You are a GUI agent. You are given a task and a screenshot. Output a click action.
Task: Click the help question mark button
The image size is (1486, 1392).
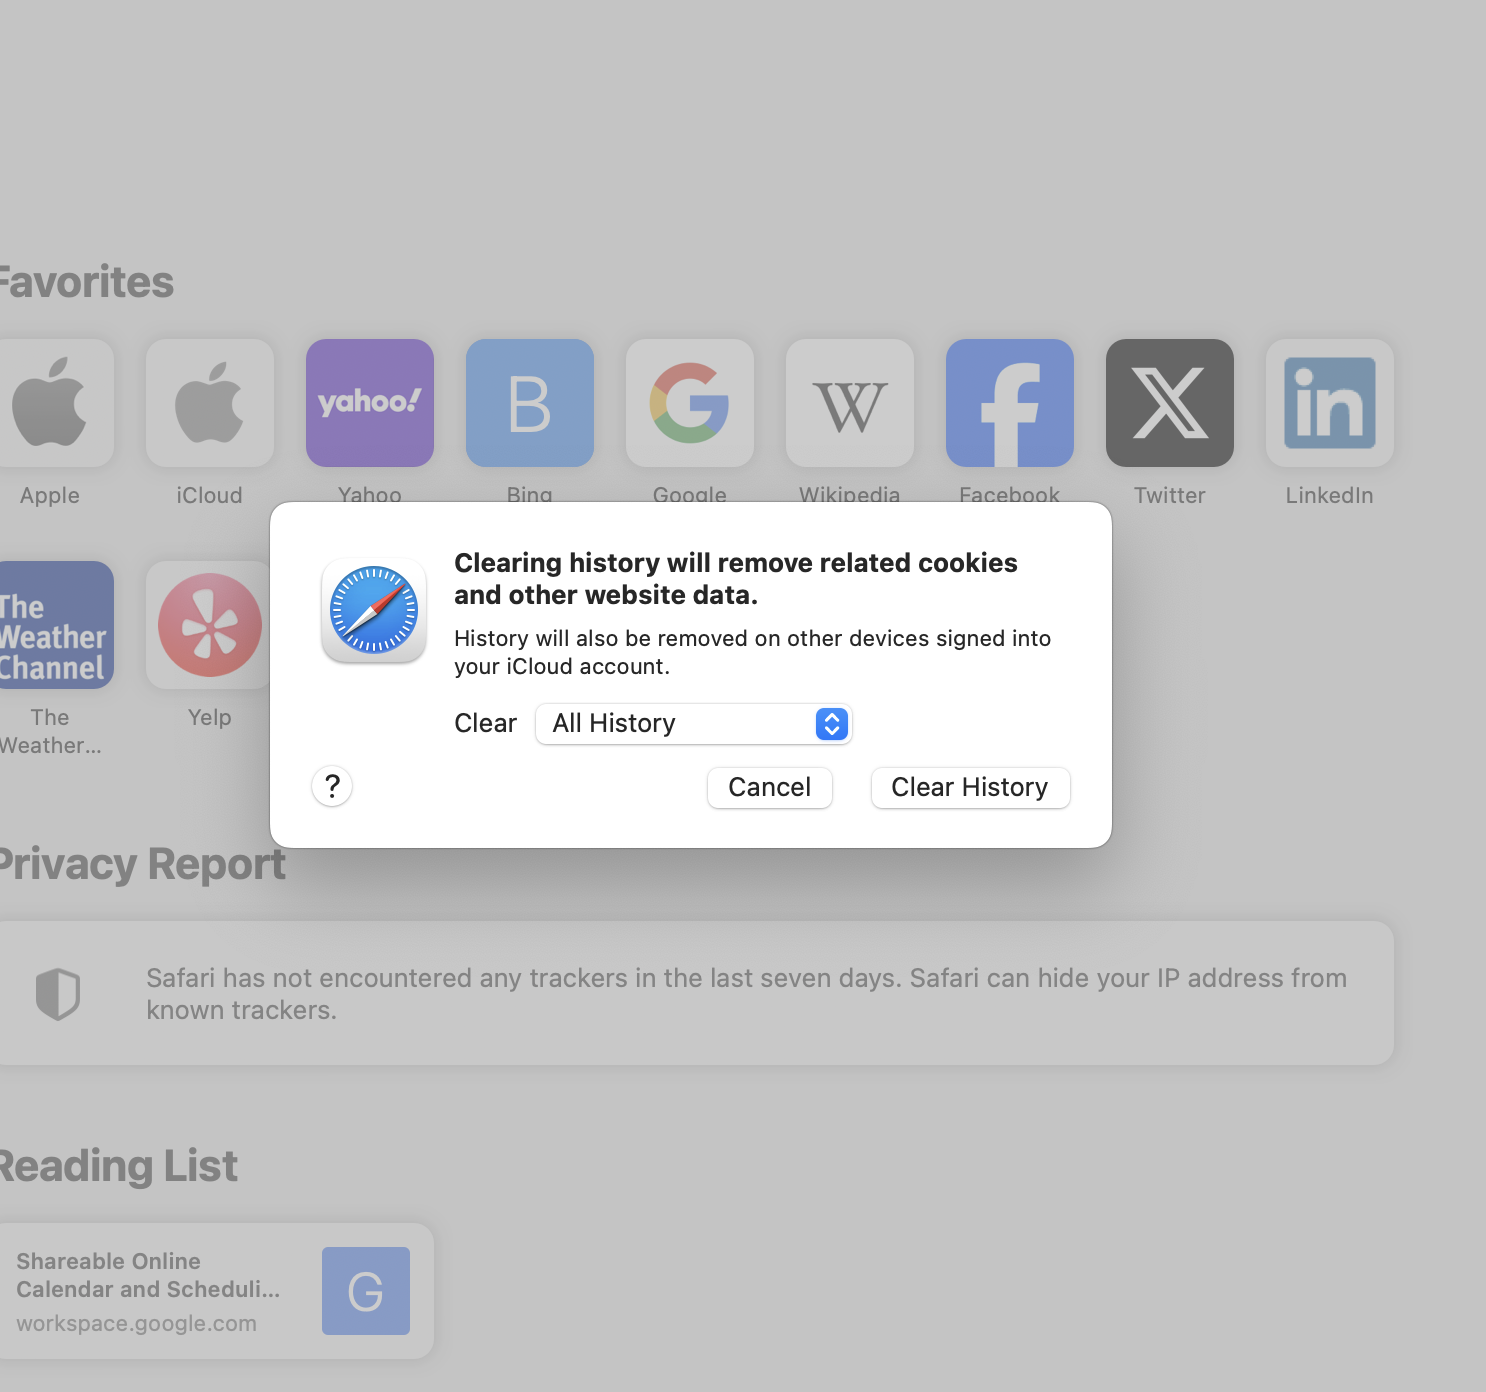tap(331, 787)
